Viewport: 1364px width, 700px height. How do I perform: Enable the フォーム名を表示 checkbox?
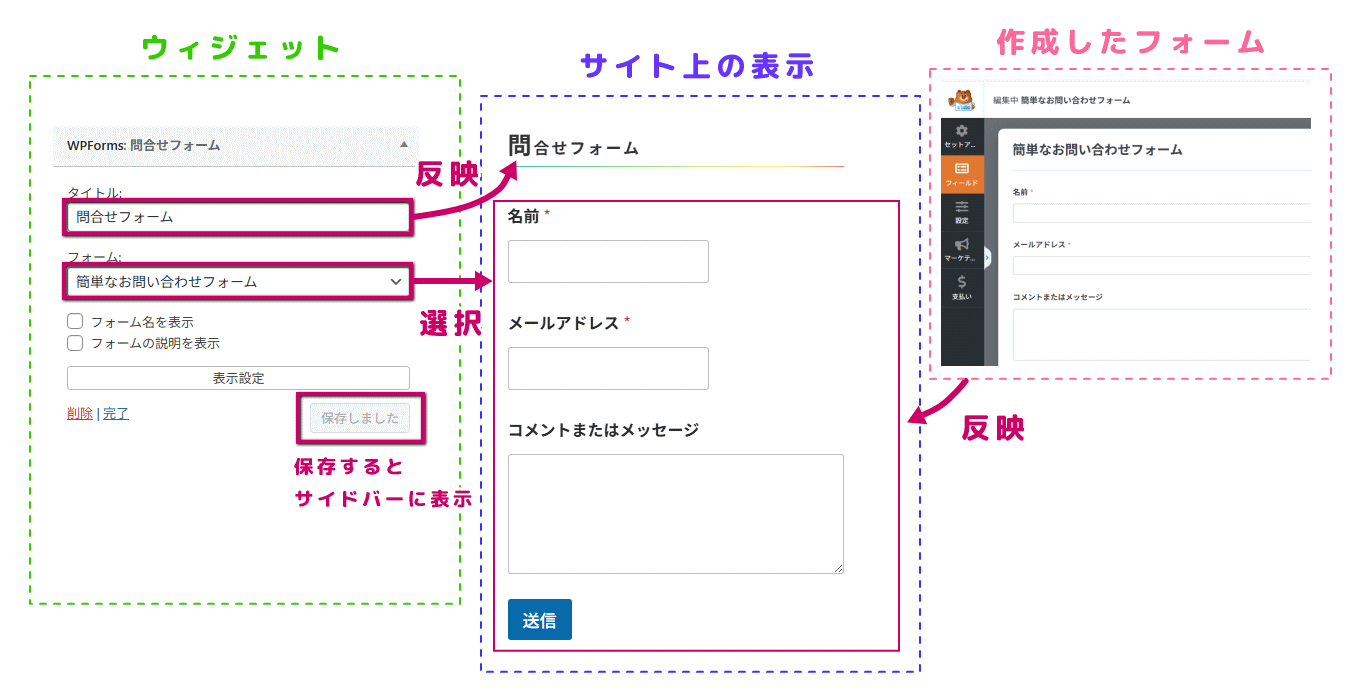tap(75, 322)
